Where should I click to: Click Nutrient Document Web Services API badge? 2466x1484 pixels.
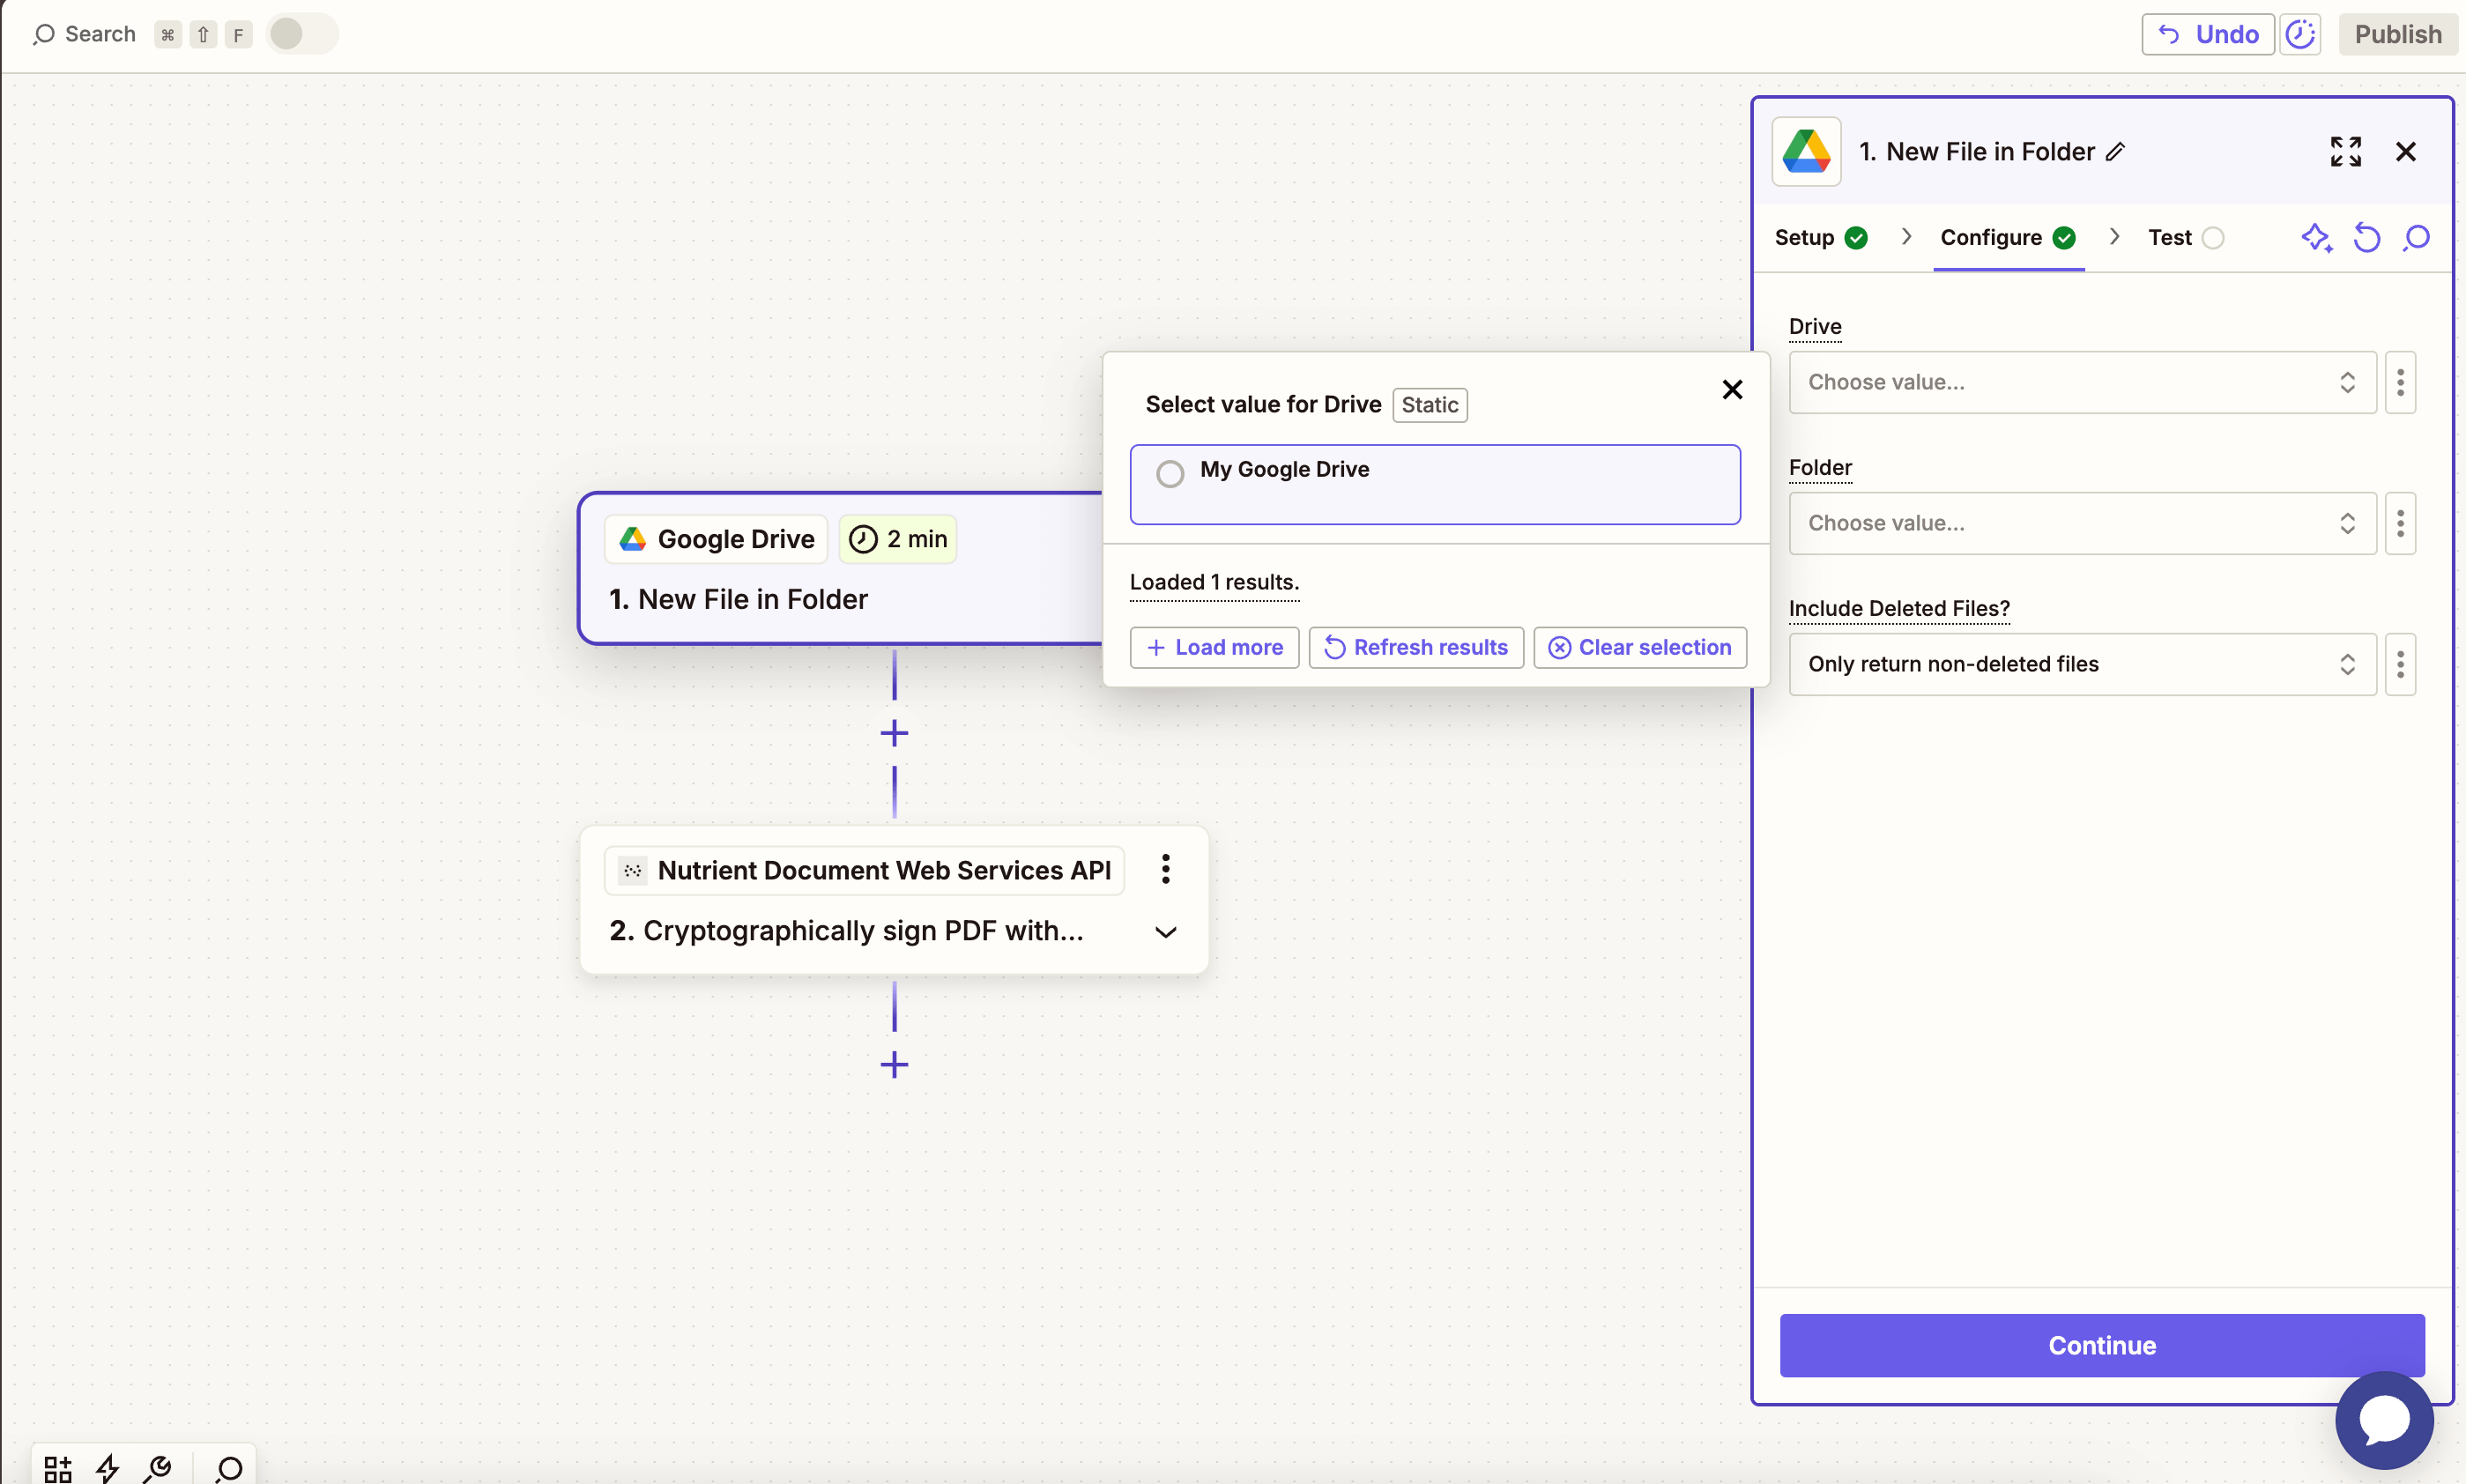864,870
